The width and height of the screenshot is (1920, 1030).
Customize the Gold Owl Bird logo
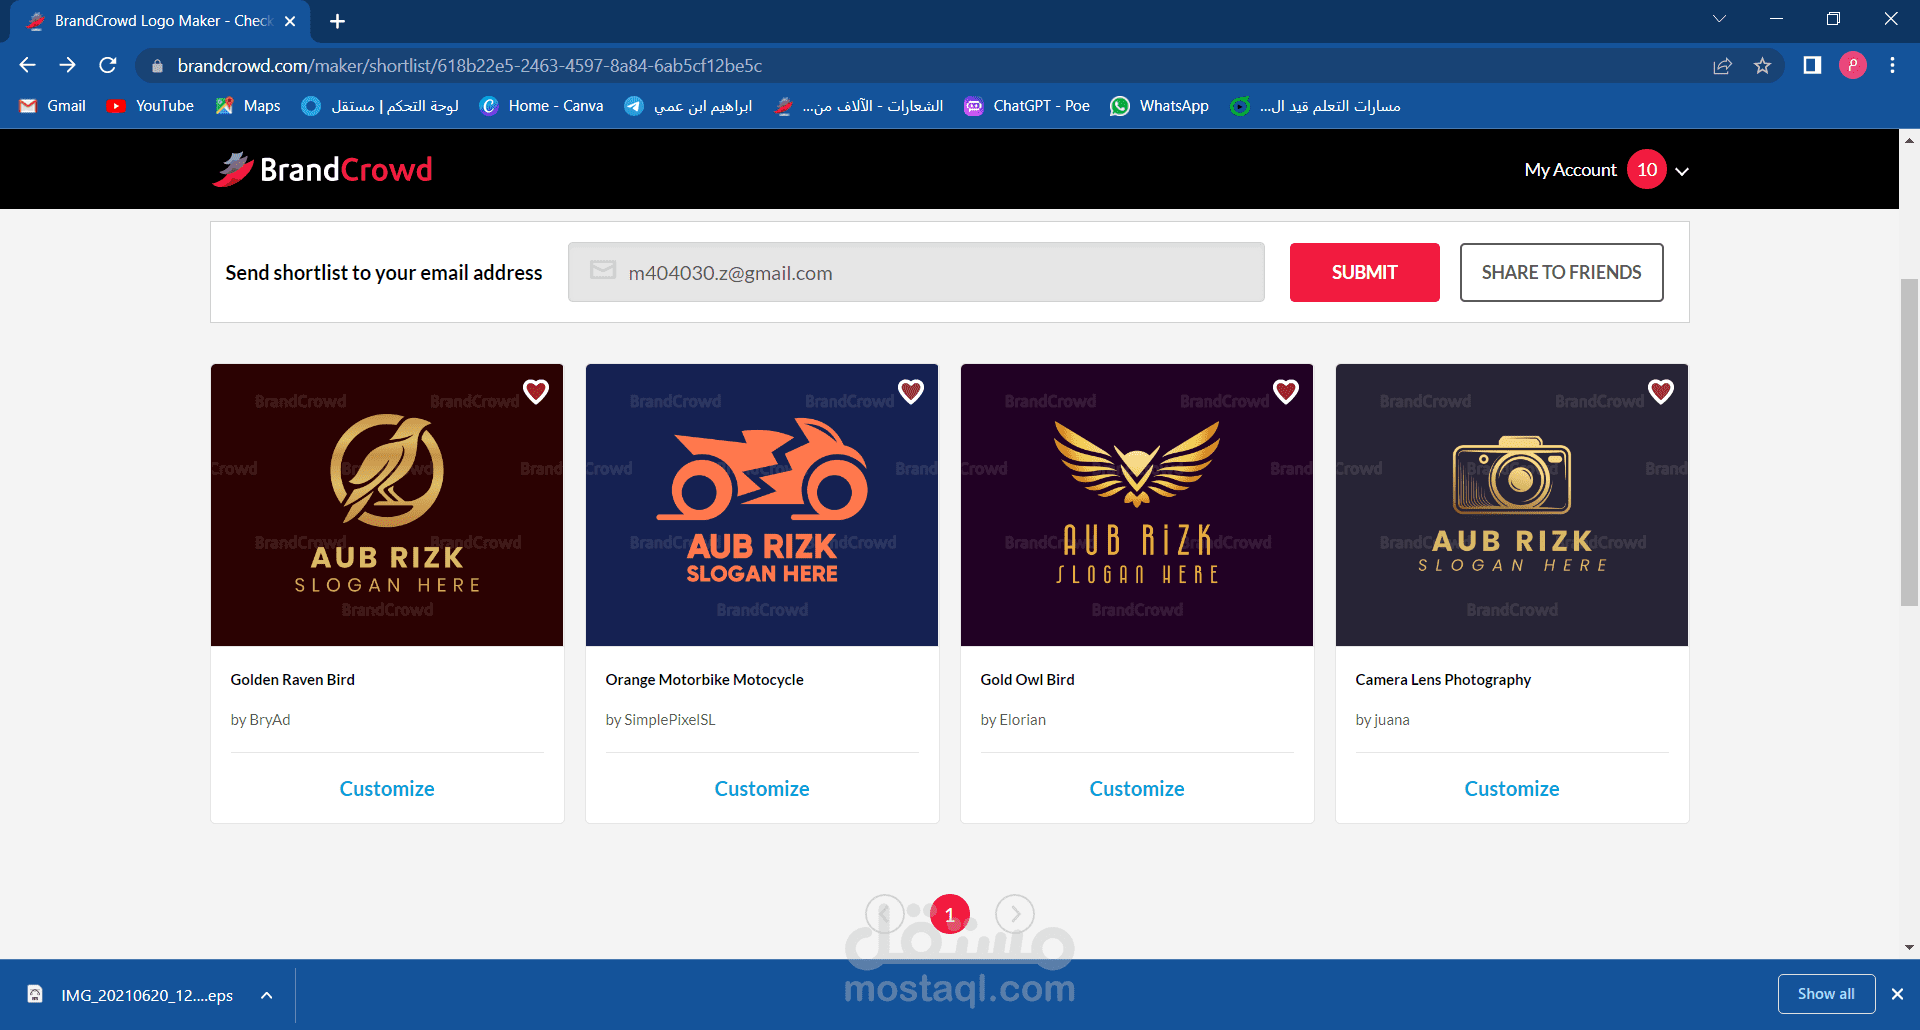click(1137, 789)
